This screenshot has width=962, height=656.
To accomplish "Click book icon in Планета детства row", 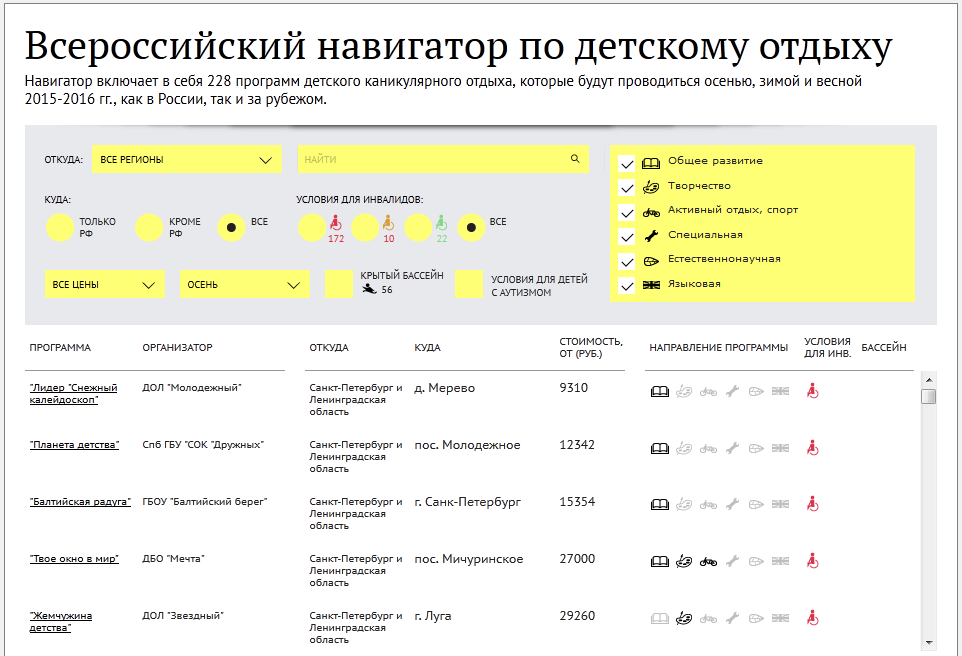I will tap(660, 449).
